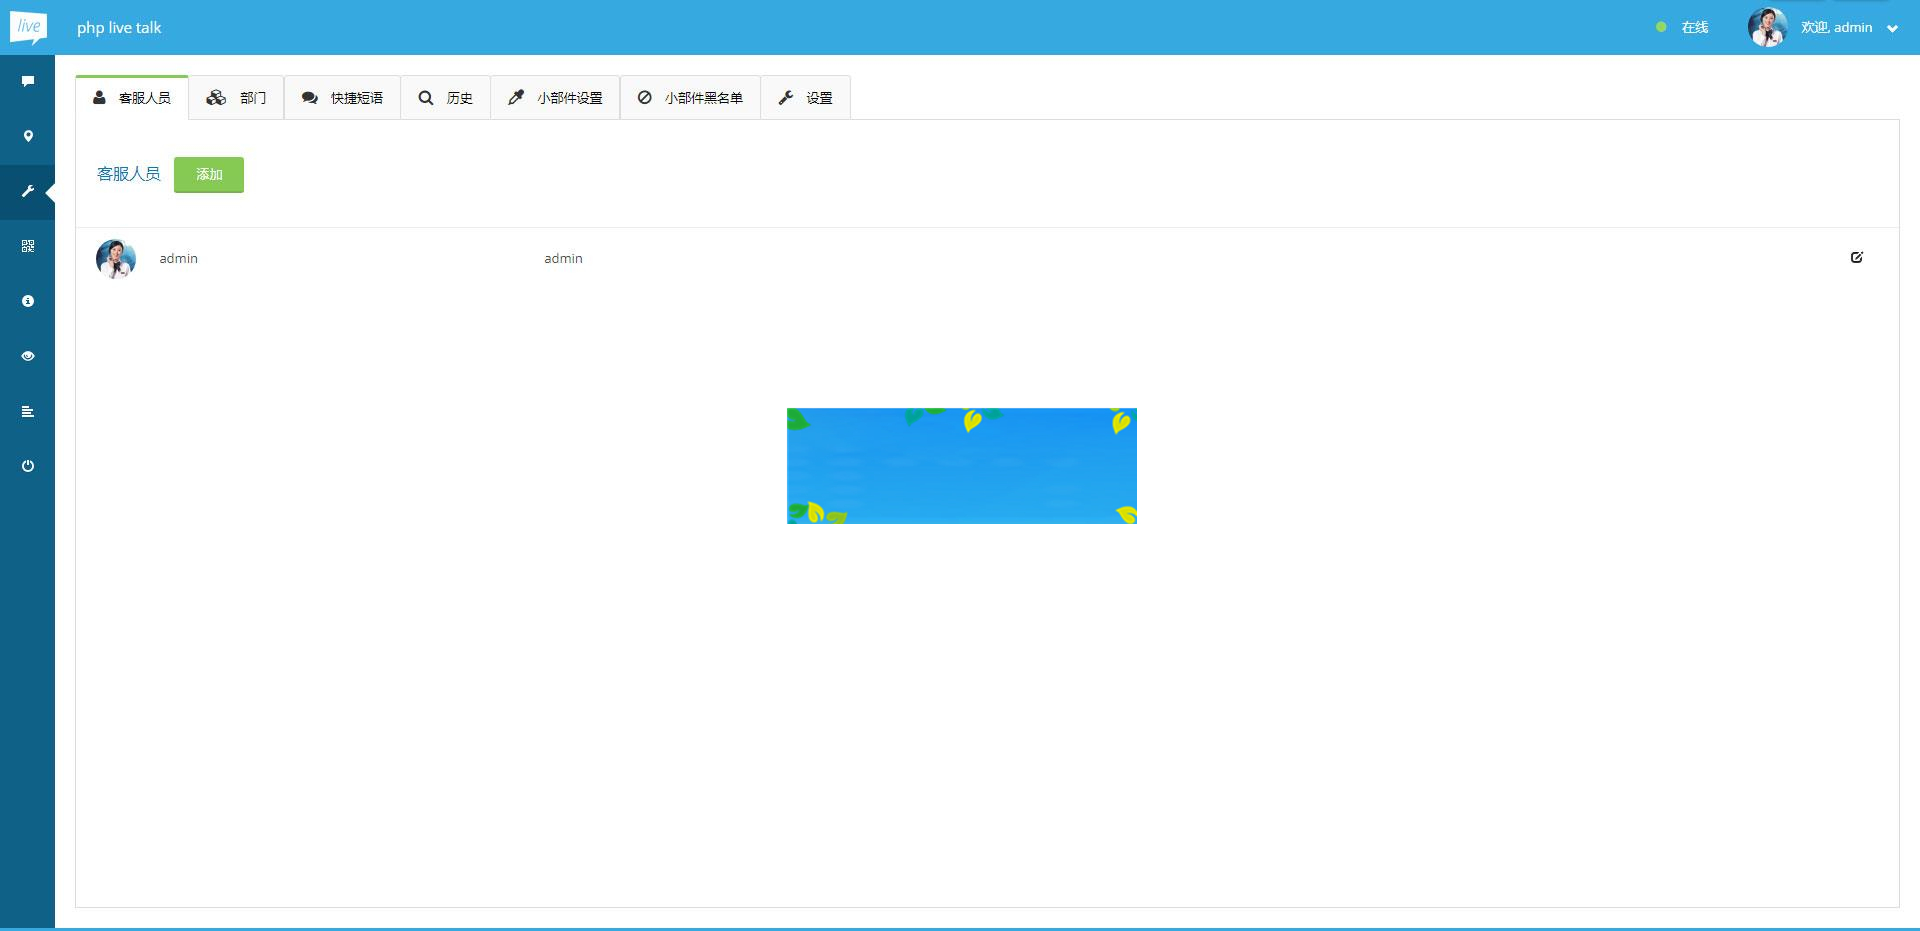Go to the 历史 tab
The width and height of the screenshot is (1920, 931).
tap(446, 98)
